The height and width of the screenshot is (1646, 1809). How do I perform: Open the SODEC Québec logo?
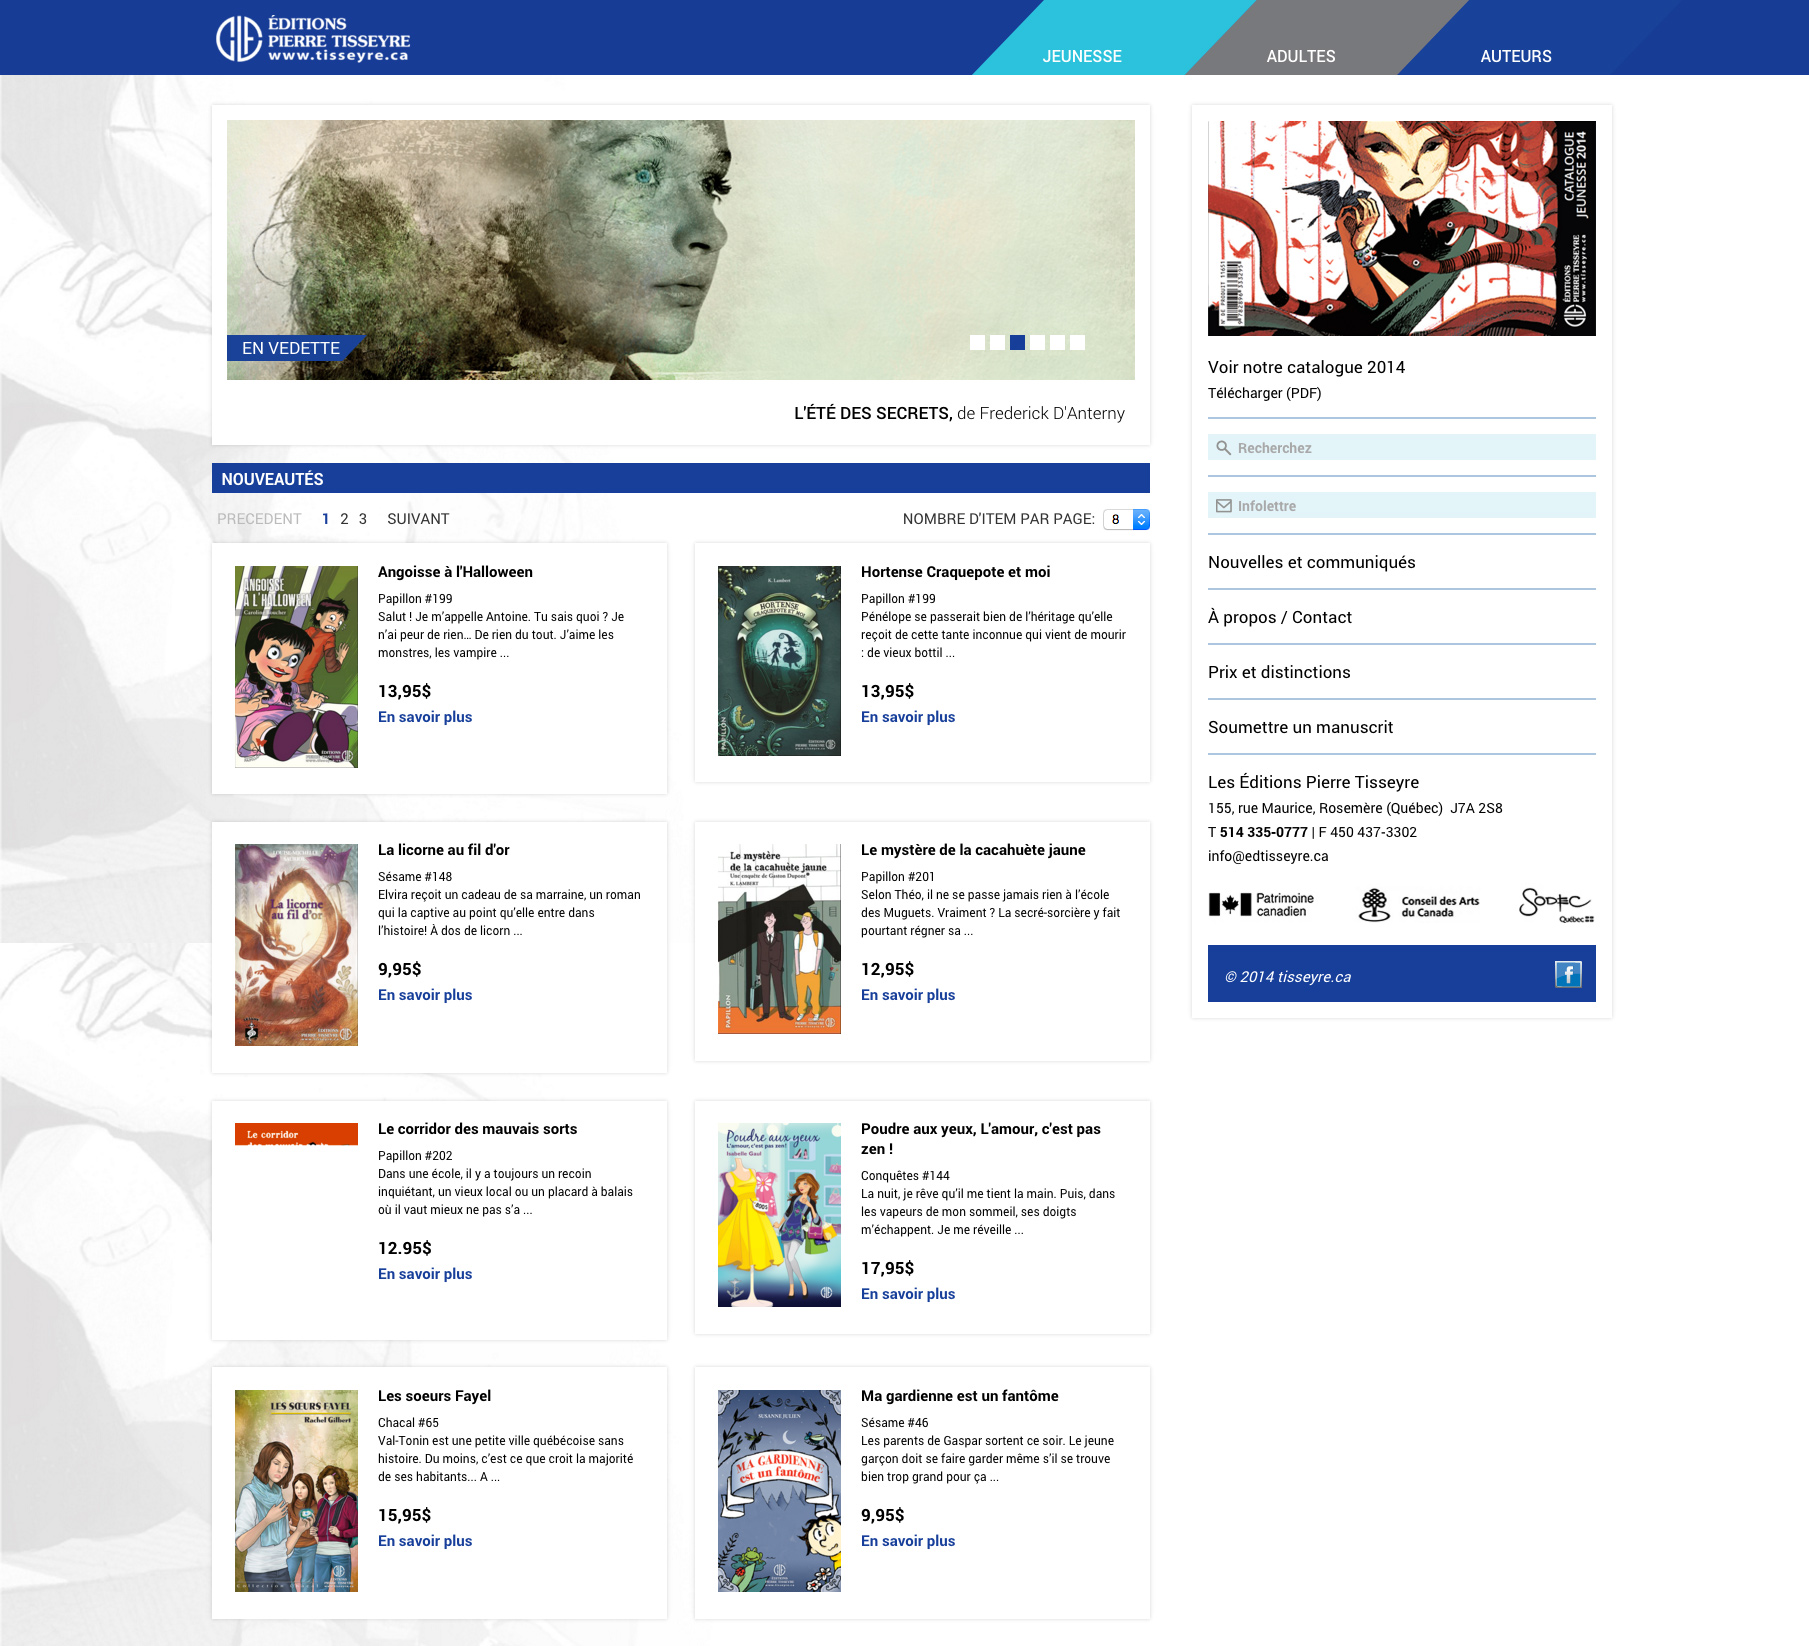tap(1555, 905)
